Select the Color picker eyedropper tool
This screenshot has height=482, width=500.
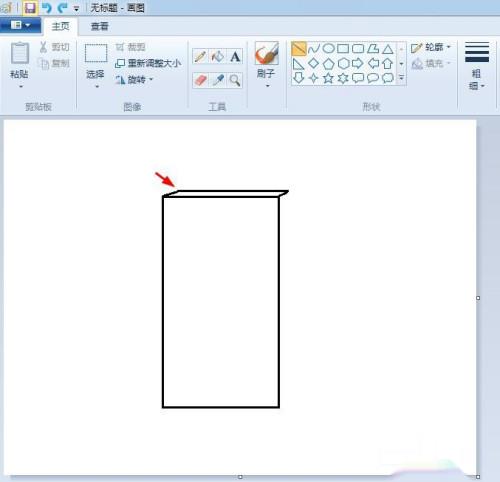[218, 80]
